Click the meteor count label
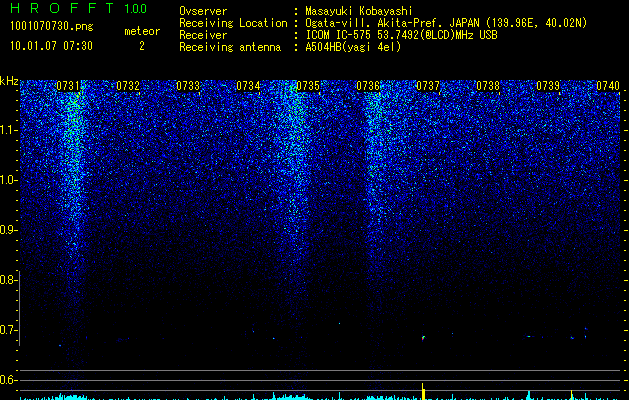 [x=142, y=31]
